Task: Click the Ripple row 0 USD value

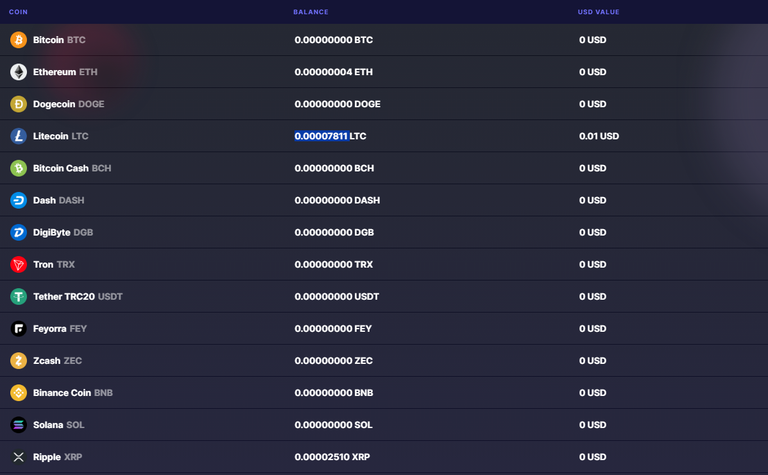Action: 593,457
